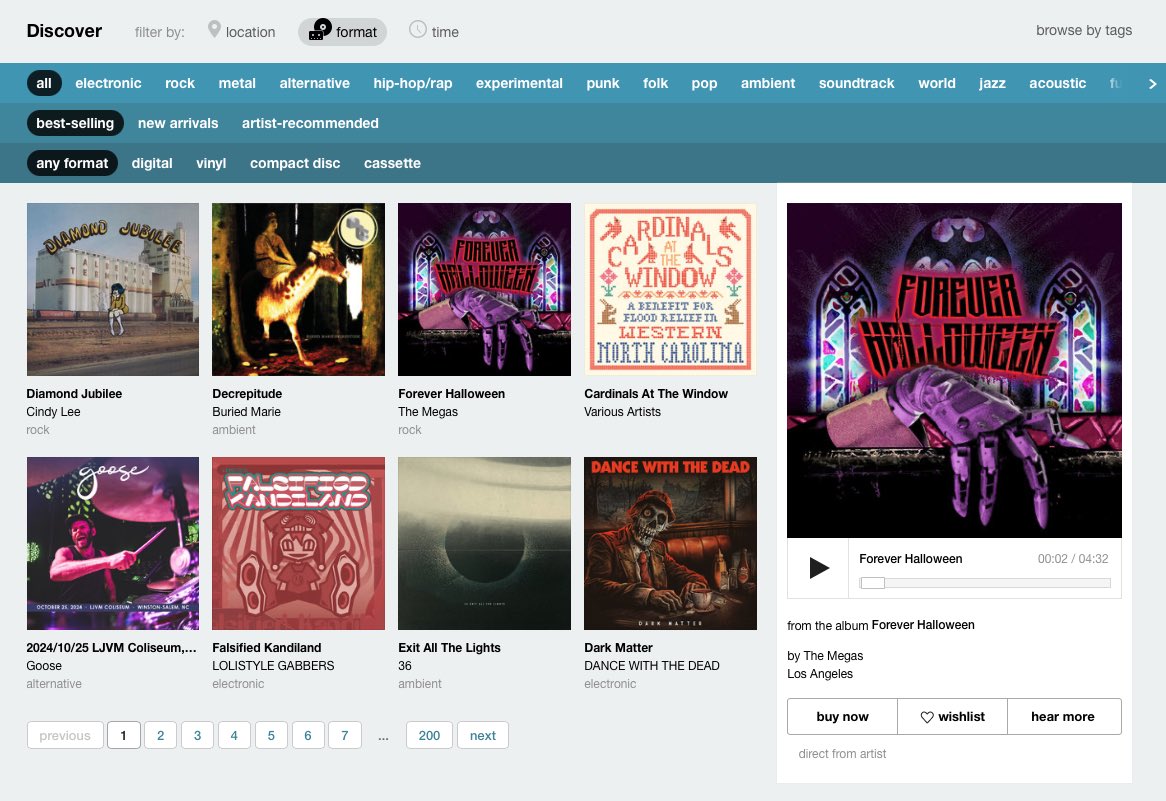Click previous page arrow control
Image resolution: width=1166 pixels, height=801 pixels.
click(x=64, y=735)
